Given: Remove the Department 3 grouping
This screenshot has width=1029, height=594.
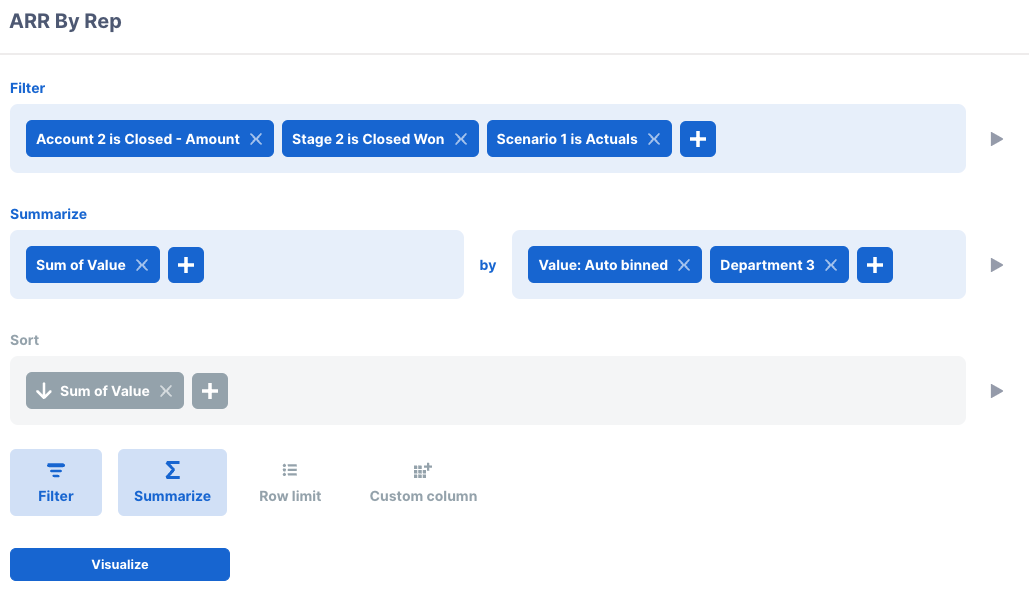Looking at the screenshot, I should click(831, 264).
